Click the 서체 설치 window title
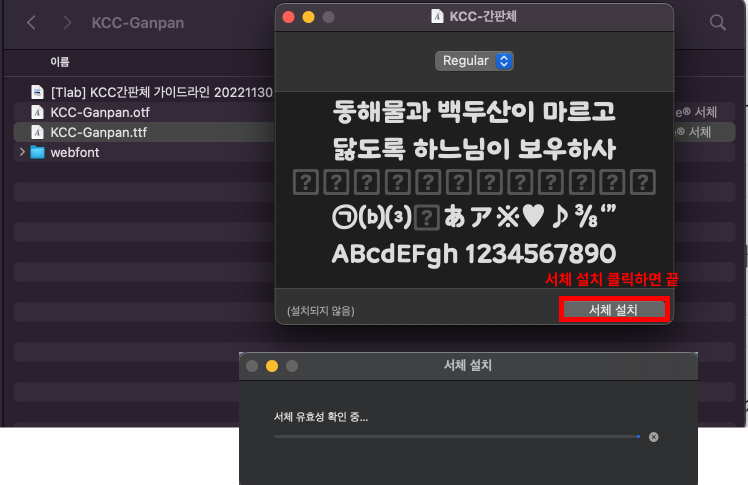748x485 pixels. tap(468, 365)
